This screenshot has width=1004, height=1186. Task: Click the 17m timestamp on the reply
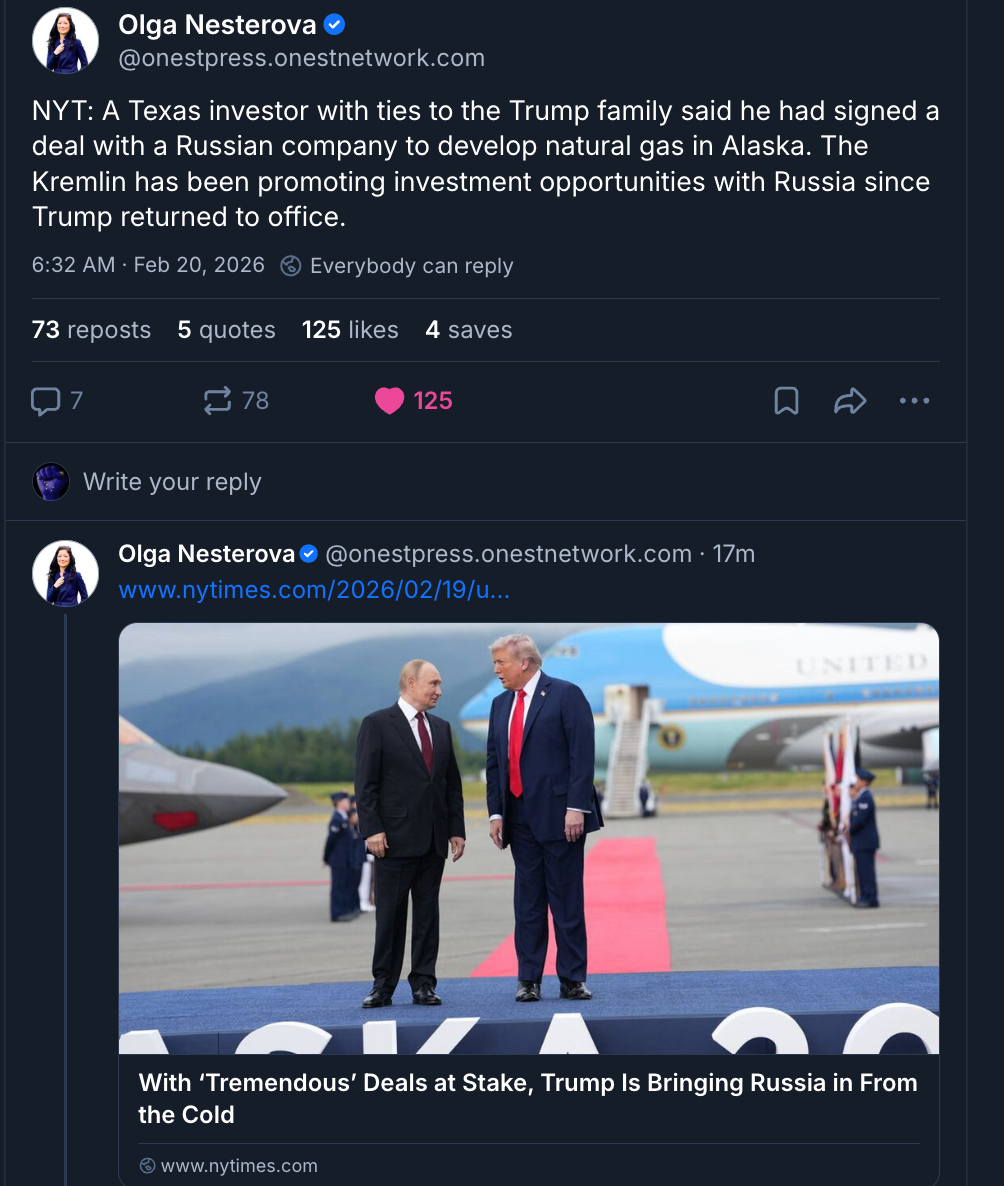coord(734,553)
